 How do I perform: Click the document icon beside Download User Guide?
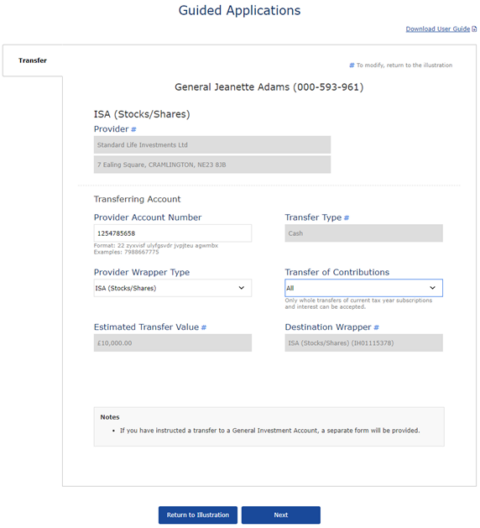tap(474, 29)
